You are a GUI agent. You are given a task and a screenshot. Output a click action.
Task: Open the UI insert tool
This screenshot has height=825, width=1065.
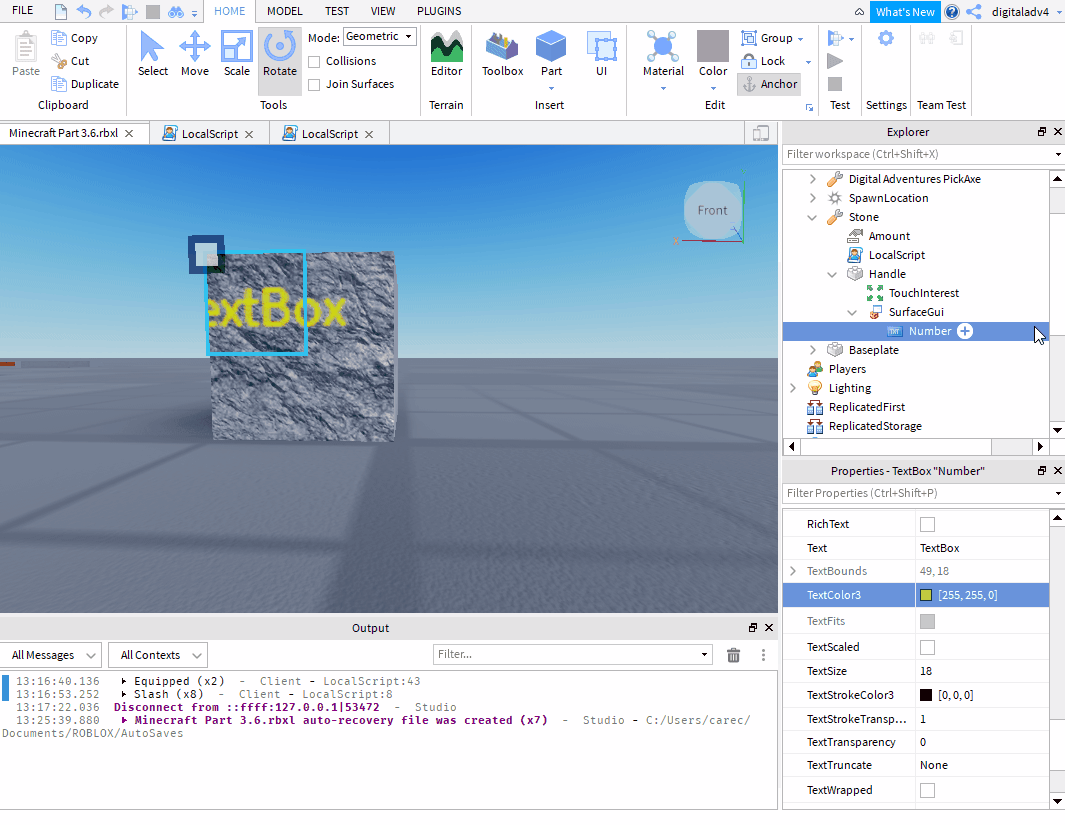pyautogui.click(x=601, y=54)
